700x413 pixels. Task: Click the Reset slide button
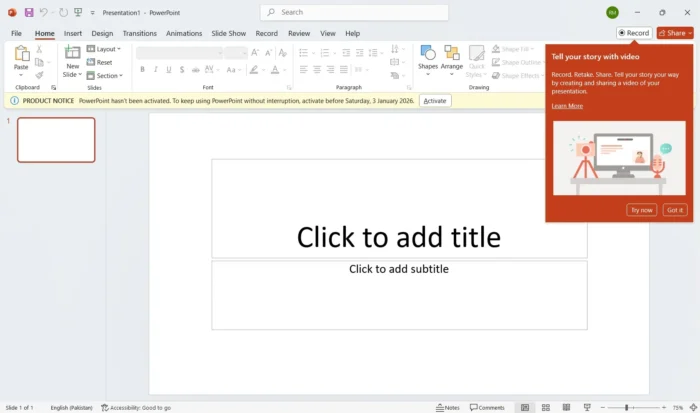click(x=100, y=62)
